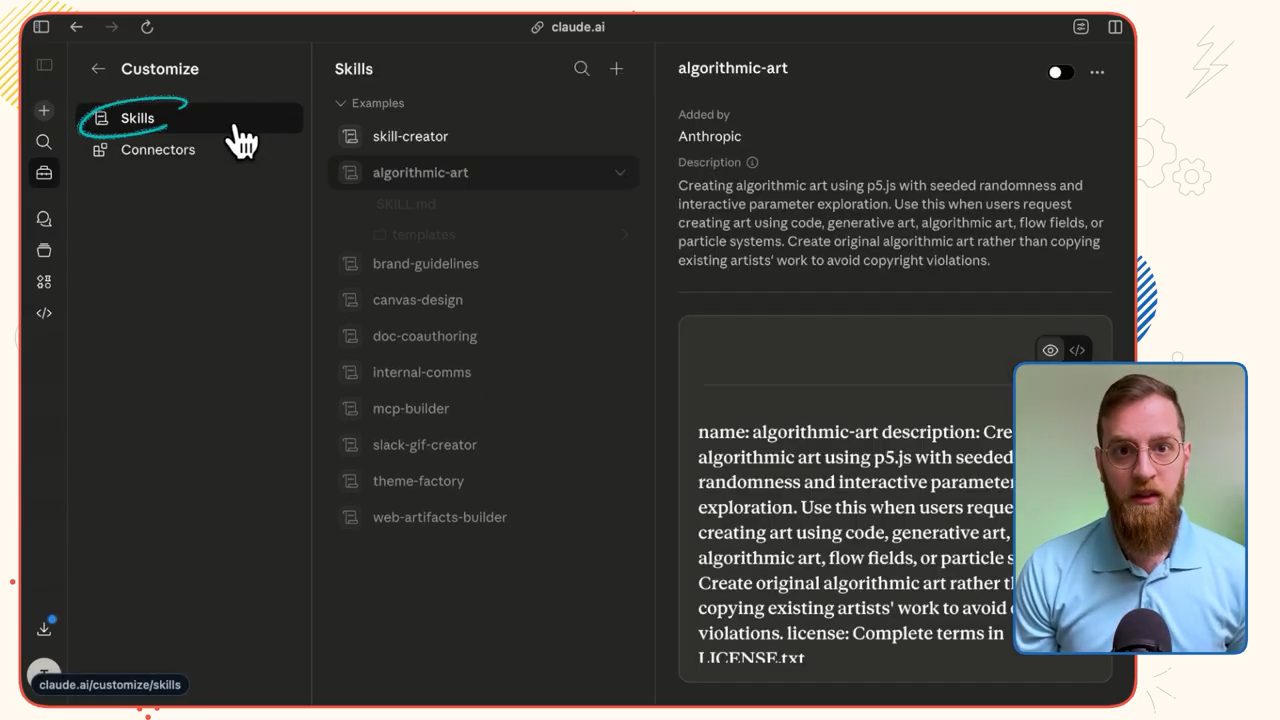Reload the claude.ai page
The width and height of the screenshot is (1280, 720).
pyautogui.click(x=147, y=27)
